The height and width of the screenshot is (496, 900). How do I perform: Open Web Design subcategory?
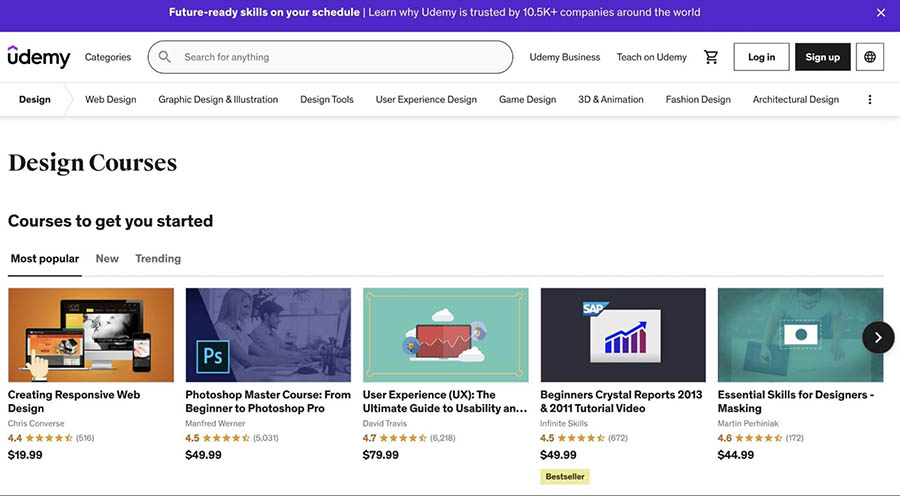tap(110, 100)
